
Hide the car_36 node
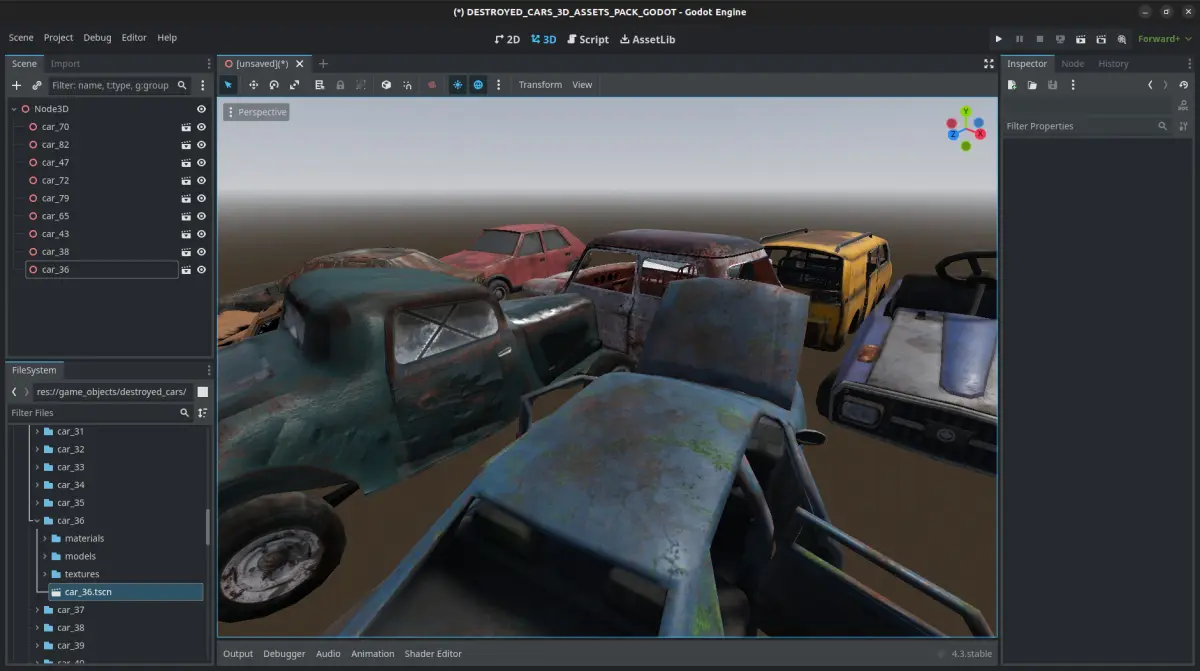tap(202, 270)
